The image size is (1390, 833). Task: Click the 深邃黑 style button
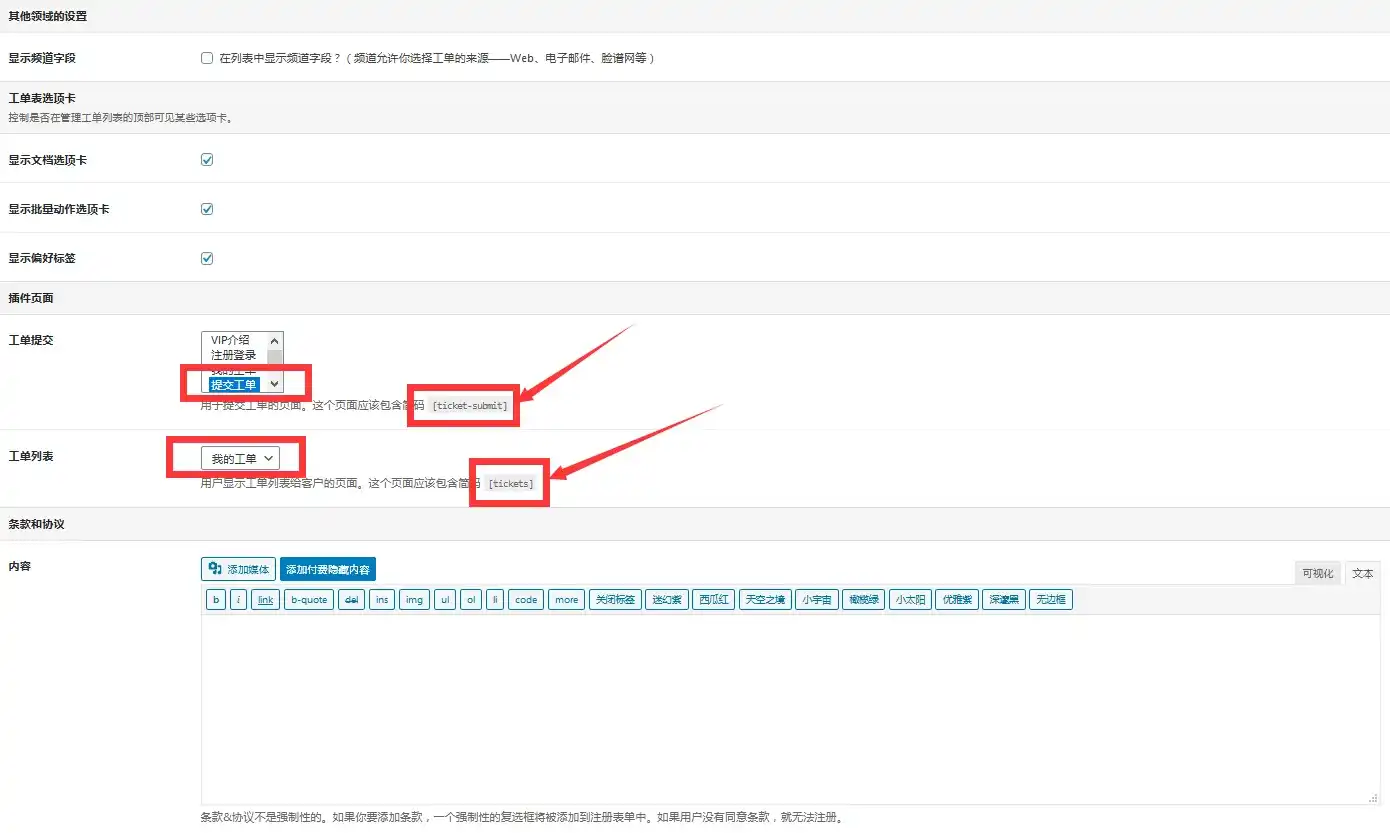coord(1004,600)
